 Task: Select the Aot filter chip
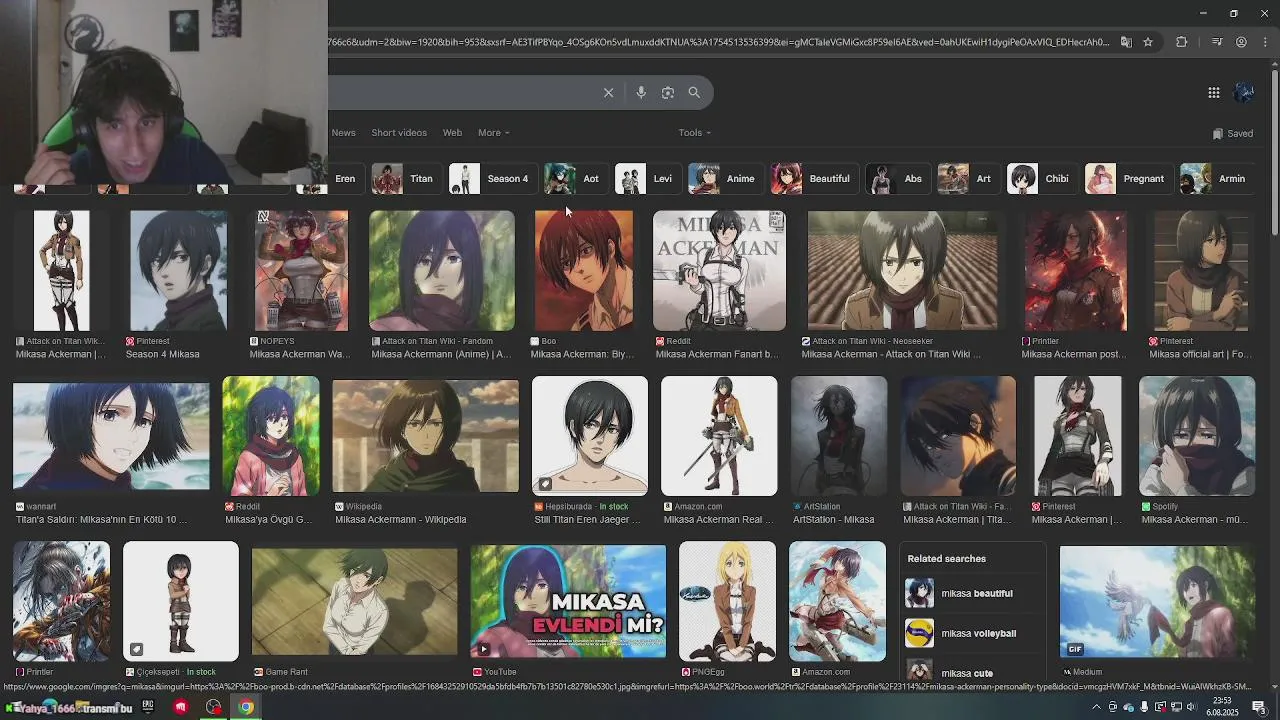tap(574, 179)
